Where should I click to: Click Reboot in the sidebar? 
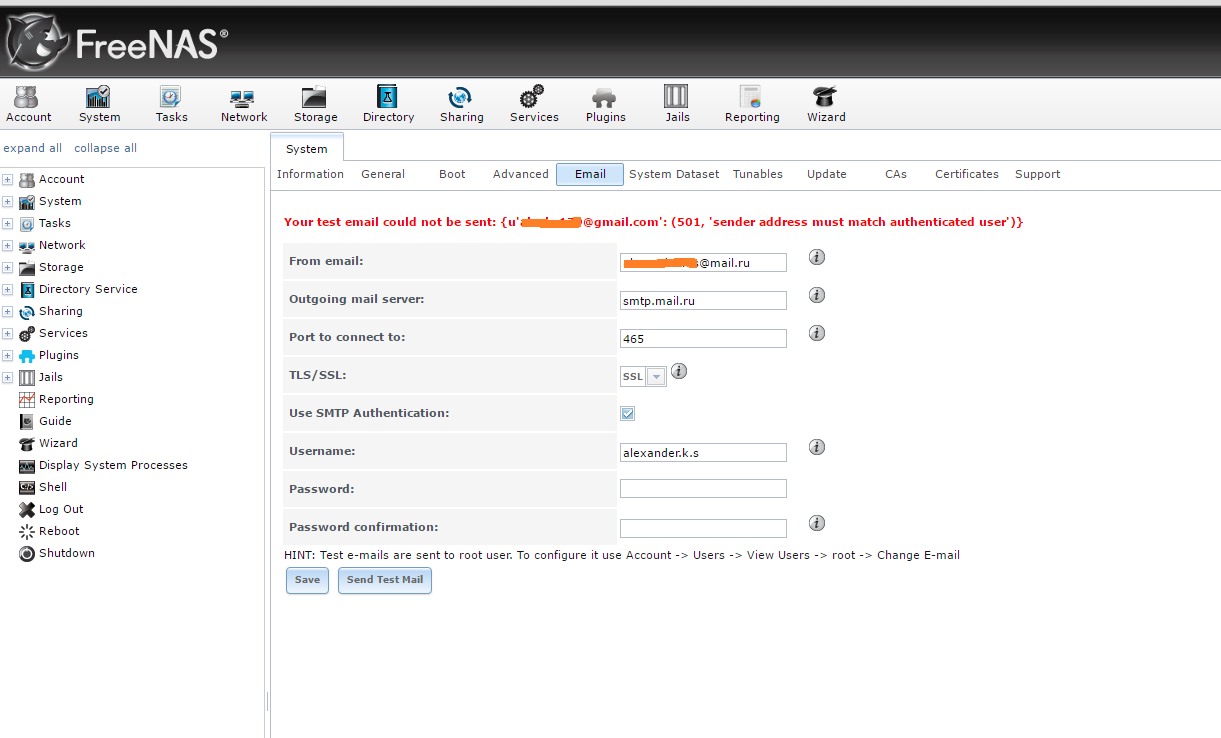(x=59, y=531)
